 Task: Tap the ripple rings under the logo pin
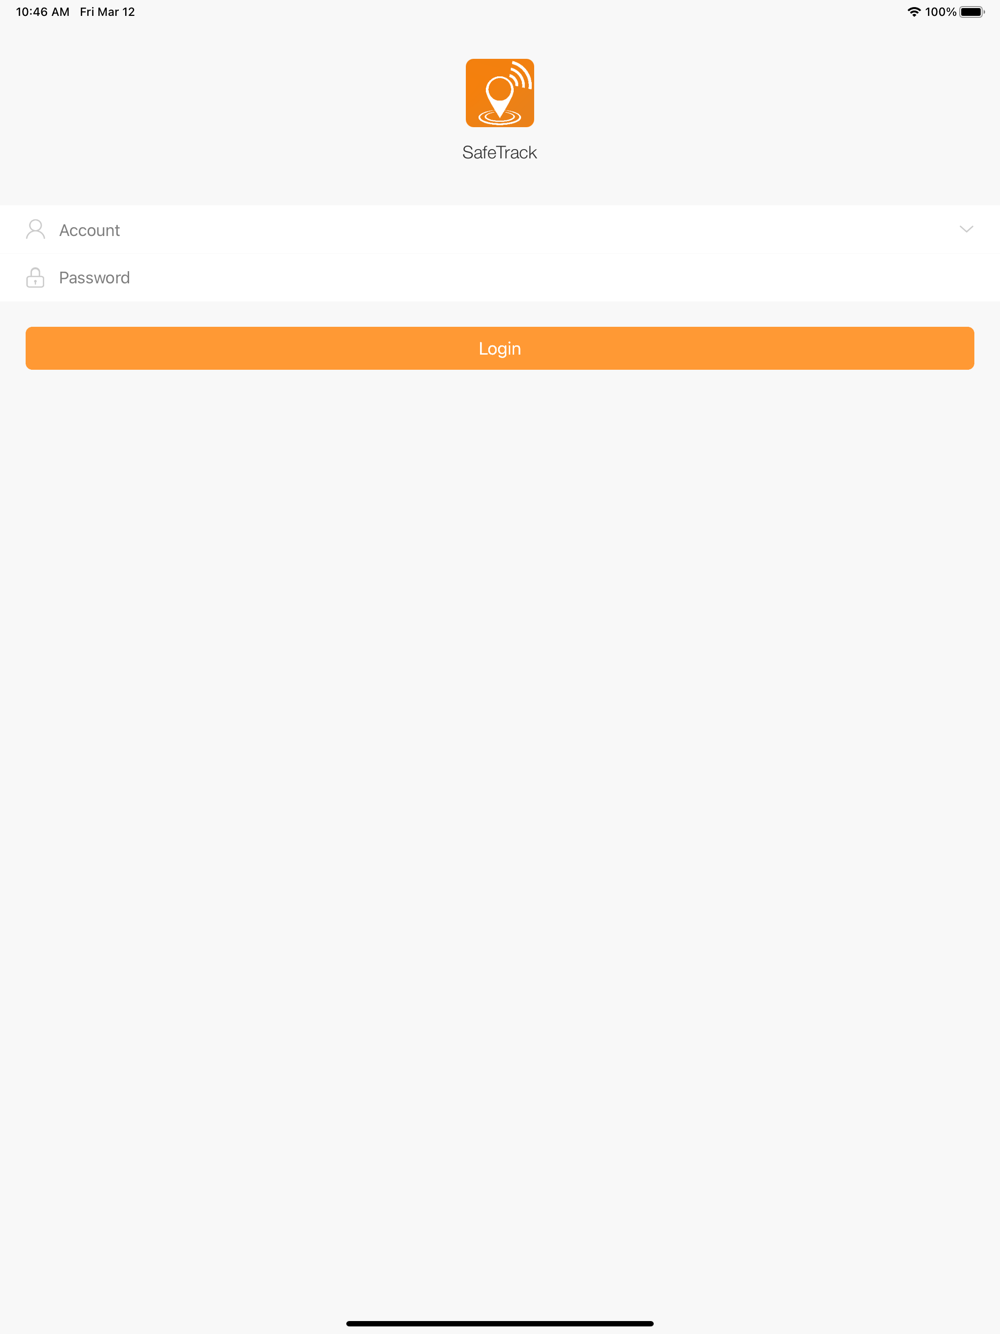[x=499, y=117]
